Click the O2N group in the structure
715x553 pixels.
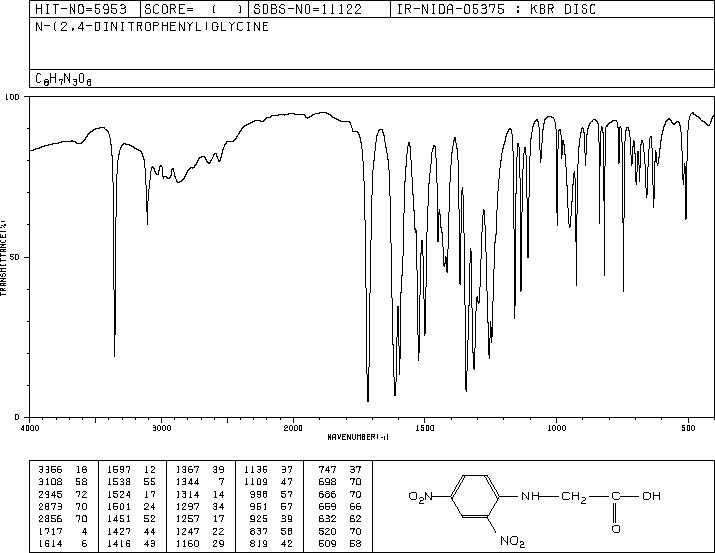tap(420, 496)
